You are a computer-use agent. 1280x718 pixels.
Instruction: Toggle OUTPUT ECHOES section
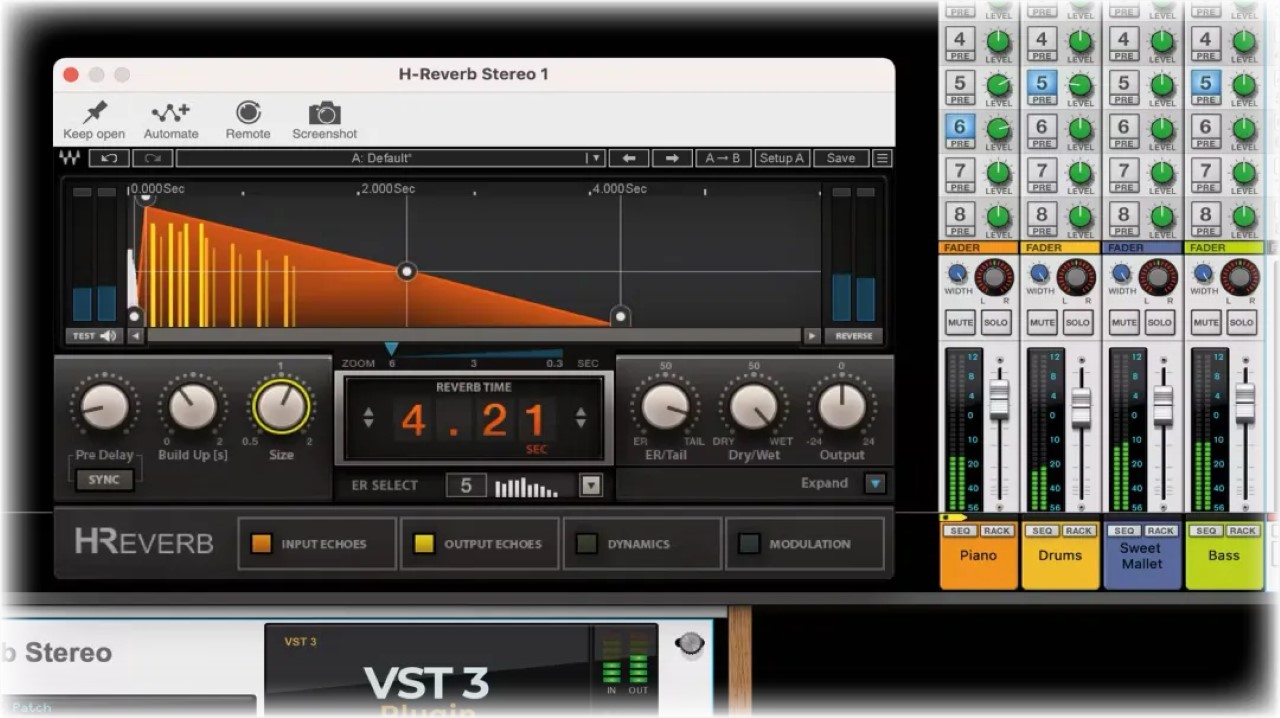(481, 544)
